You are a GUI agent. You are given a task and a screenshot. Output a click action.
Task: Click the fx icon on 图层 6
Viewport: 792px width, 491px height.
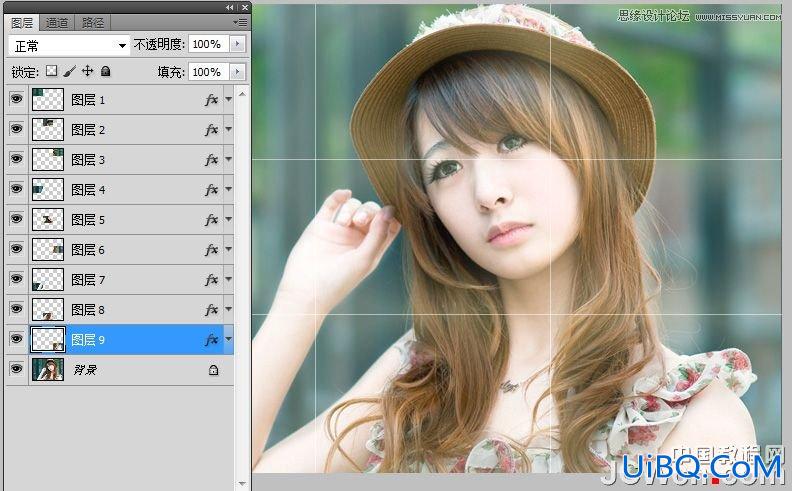[x=211, y=250]
